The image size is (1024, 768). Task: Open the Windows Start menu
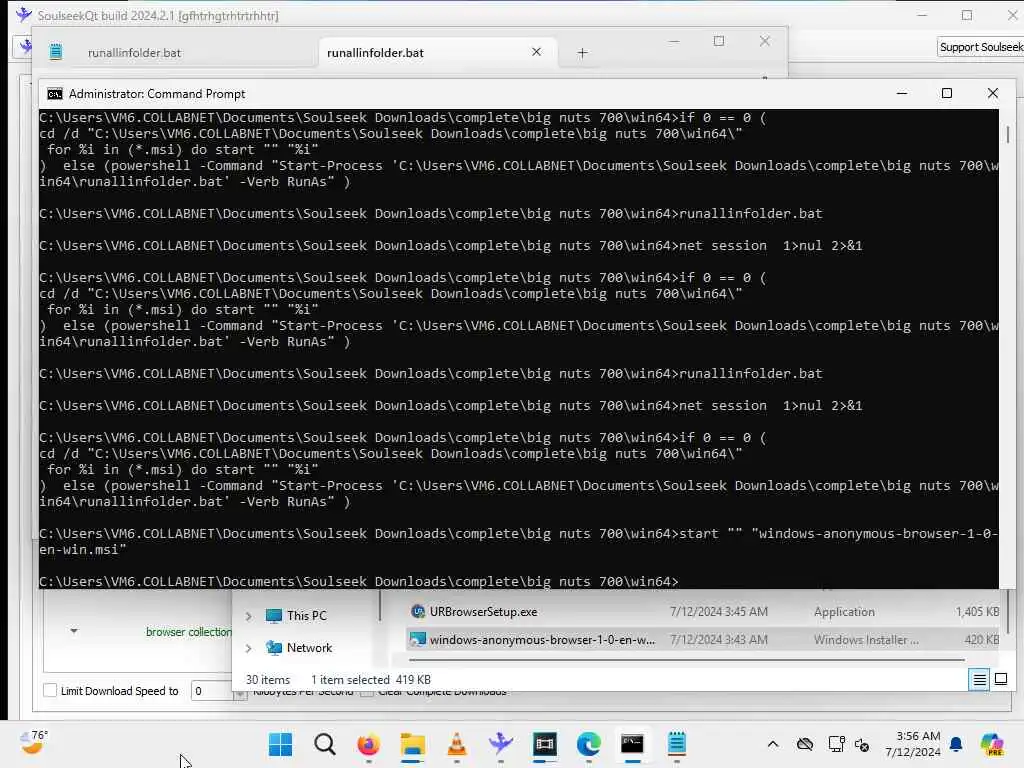281,744
